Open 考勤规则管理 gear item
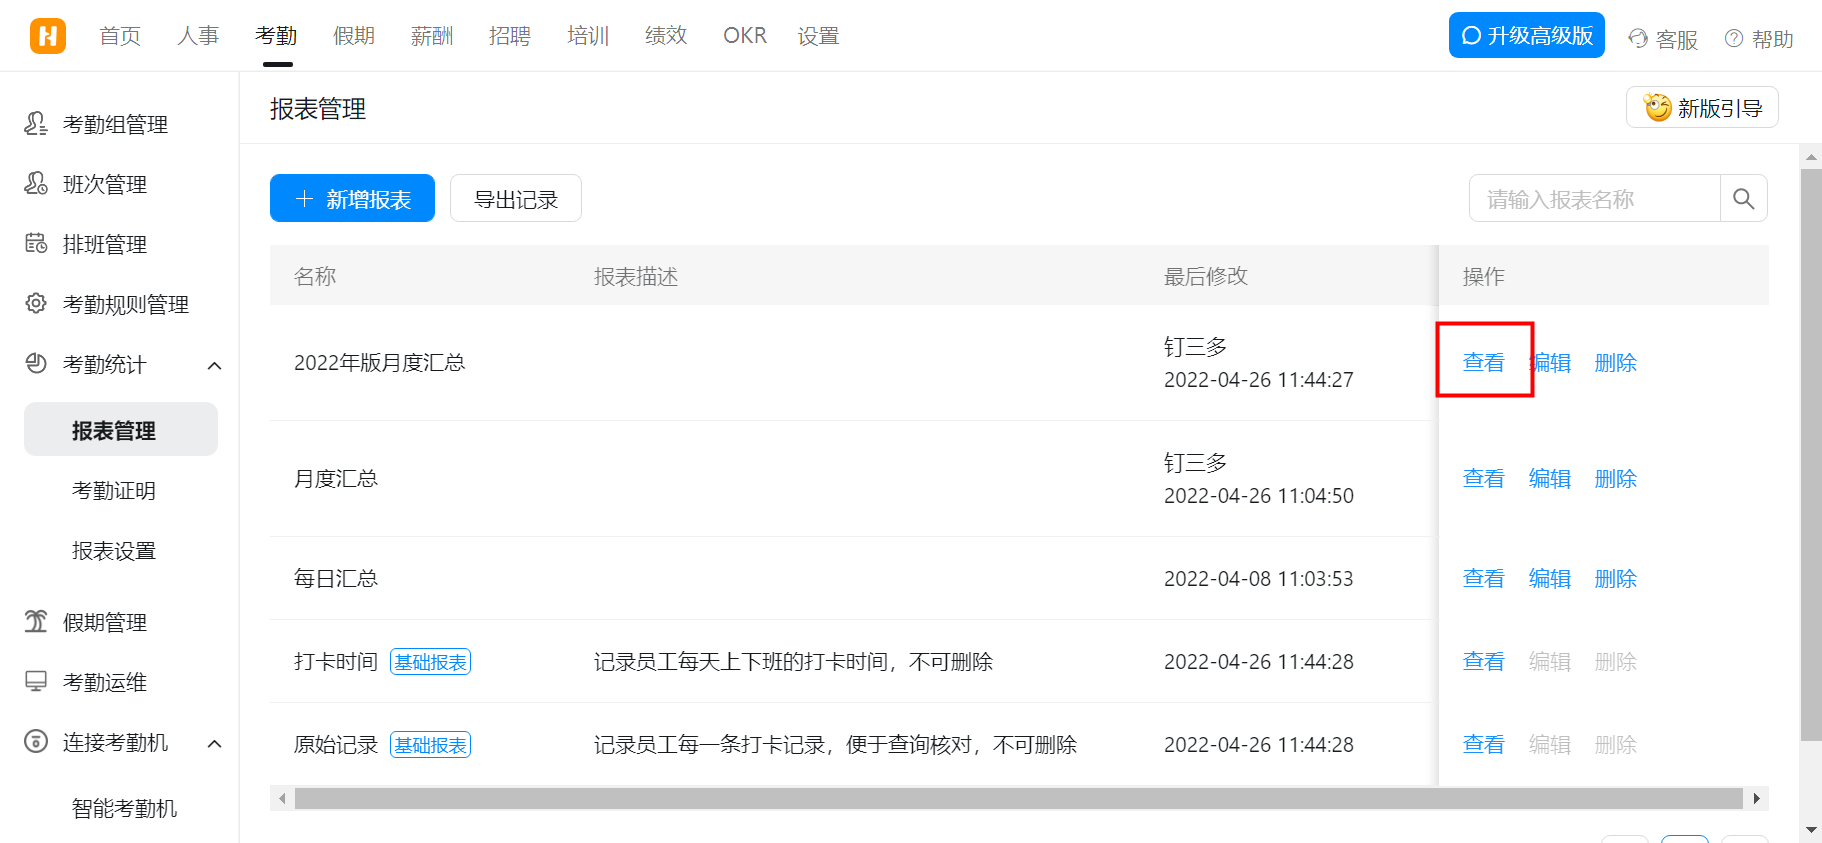Image resolution: width=1822 pixels, height=843 pixels. pyautogui.click(x=36, y=304)
